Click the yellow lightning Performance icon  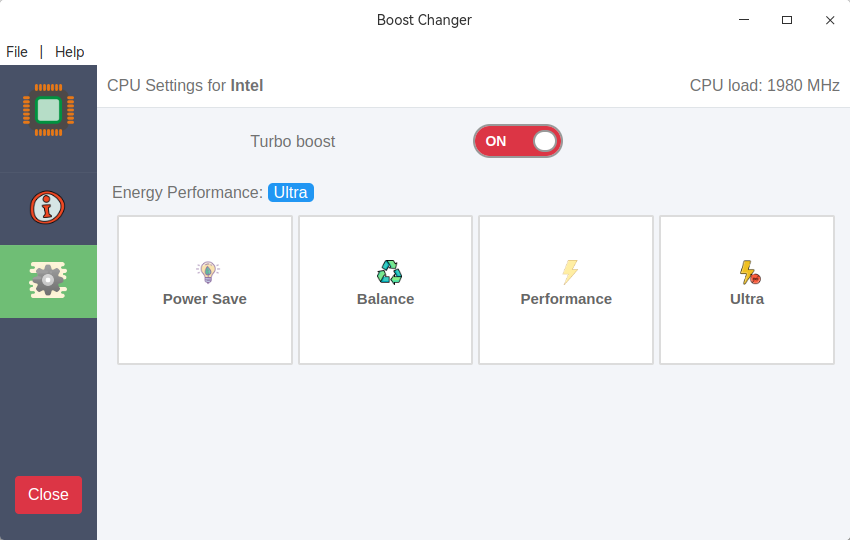click(x=570, y=272)
